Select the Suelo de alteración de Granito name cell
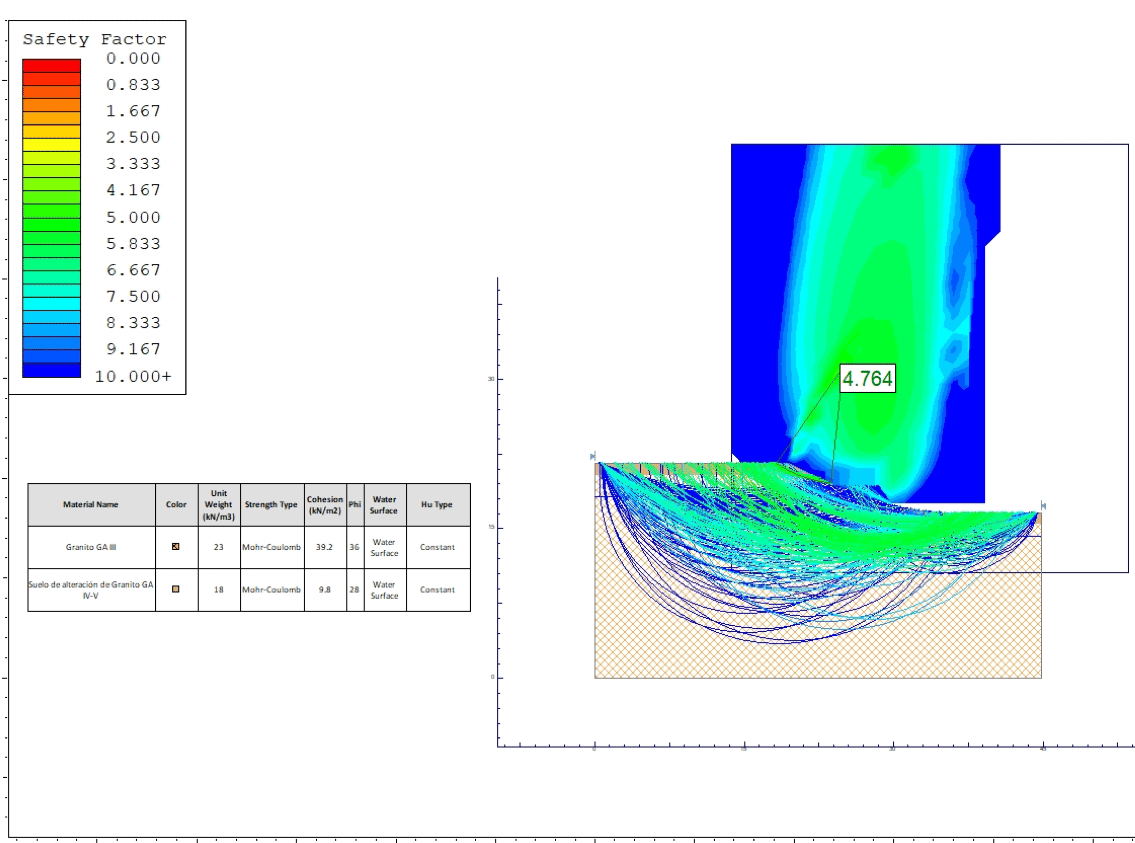This screenshot has height=843, width=1135. pyautogui.click(x=91, y=589)
